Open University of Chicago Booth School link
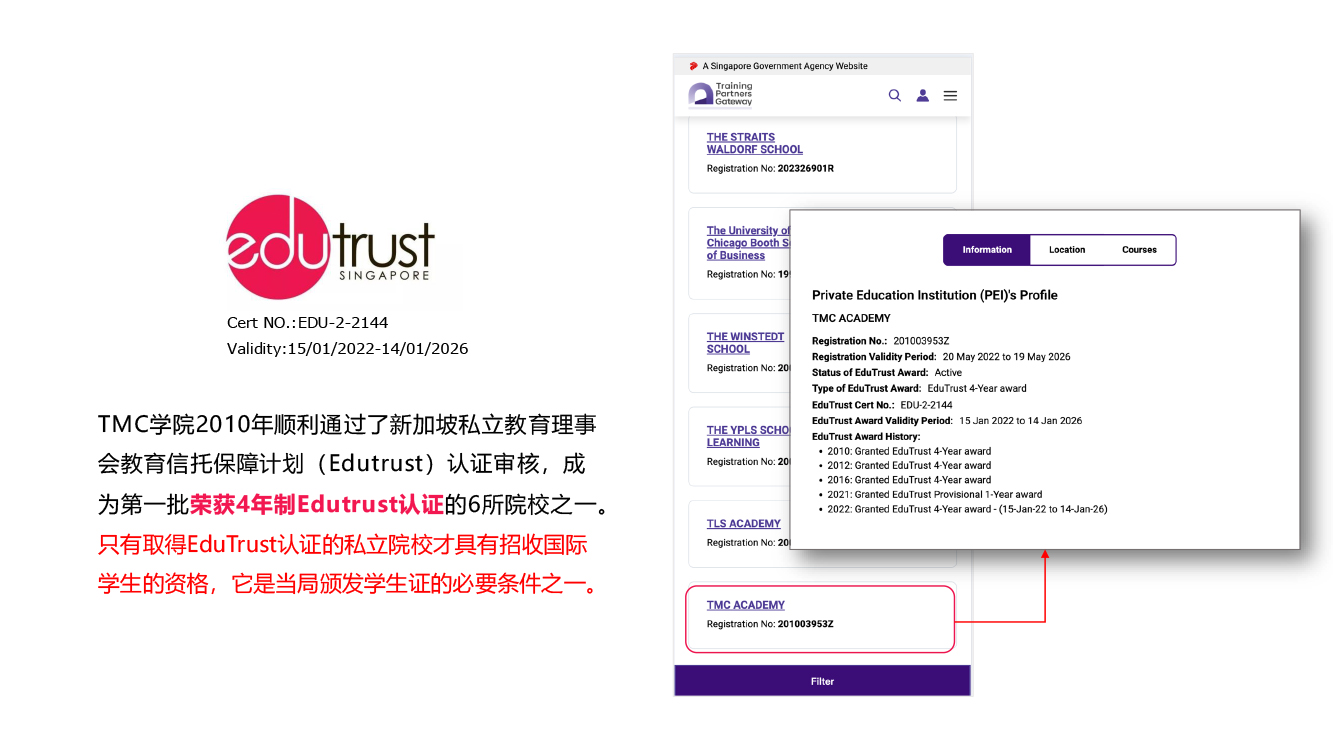The height and width of the screenshot is (750, 1333). click(749, 243)
